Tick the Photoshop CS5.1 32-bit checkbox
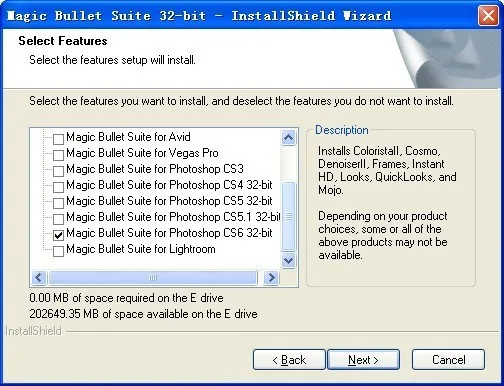Viewport: 504px width, 386px height. coord(58,219)
